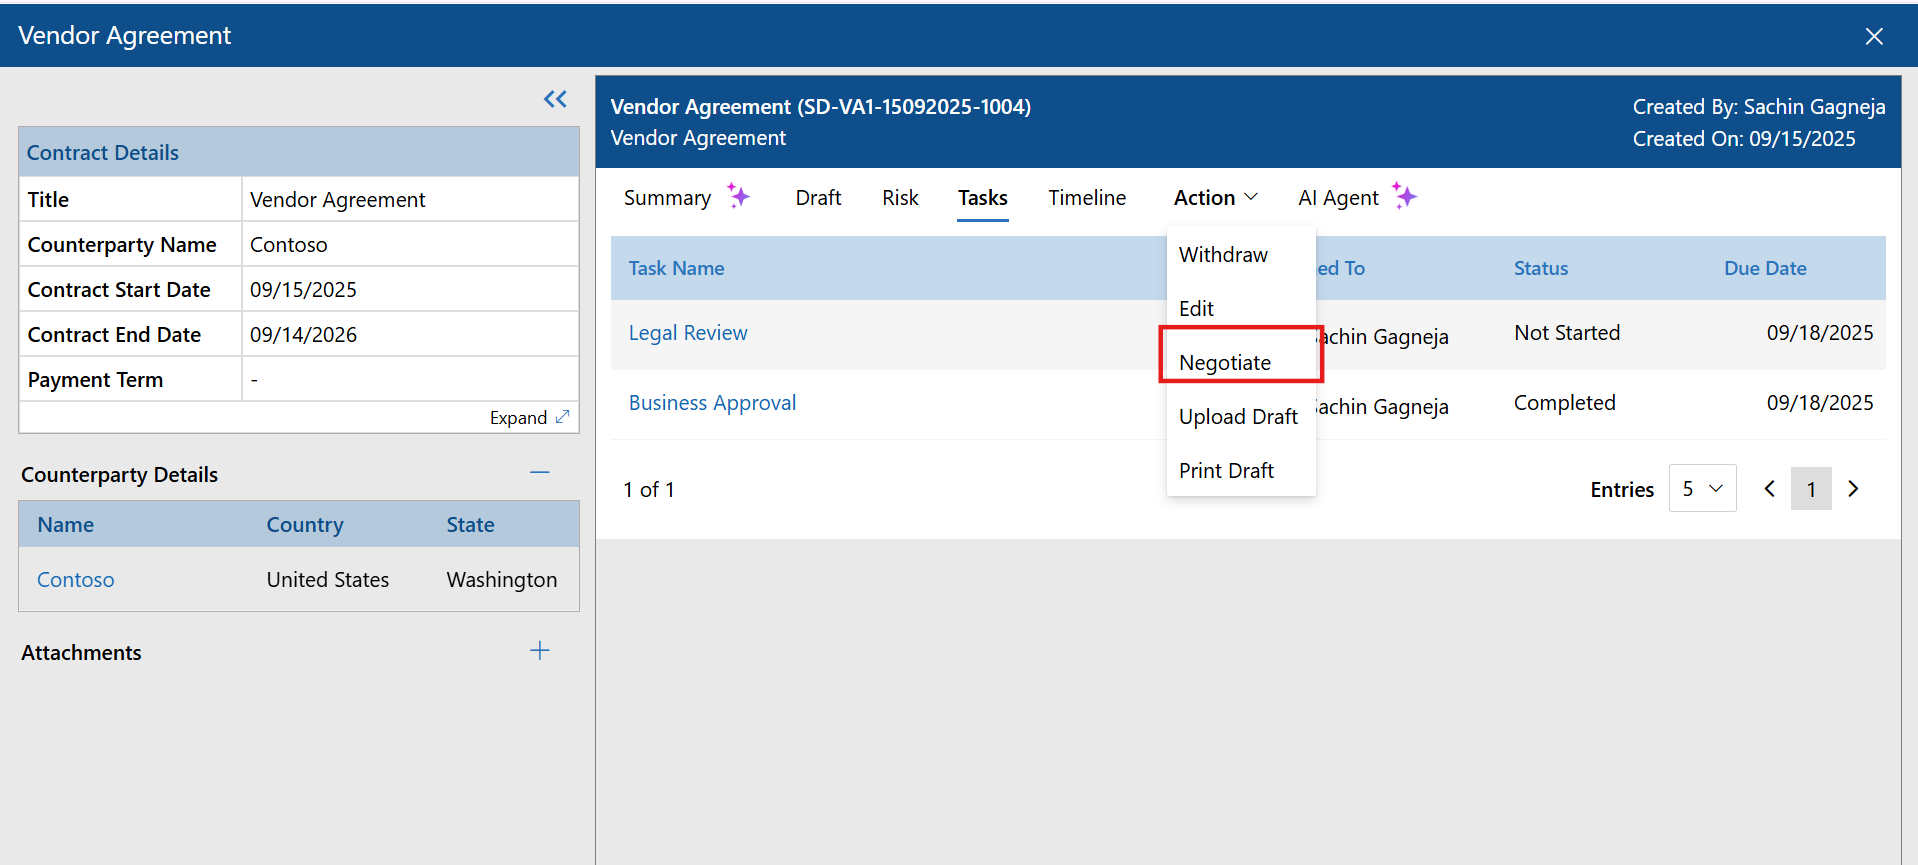Select Negotiate from the Action menu
The width and height of the screenshot is (1918, 865).
pyautogui.click(x=1225, y=363)
